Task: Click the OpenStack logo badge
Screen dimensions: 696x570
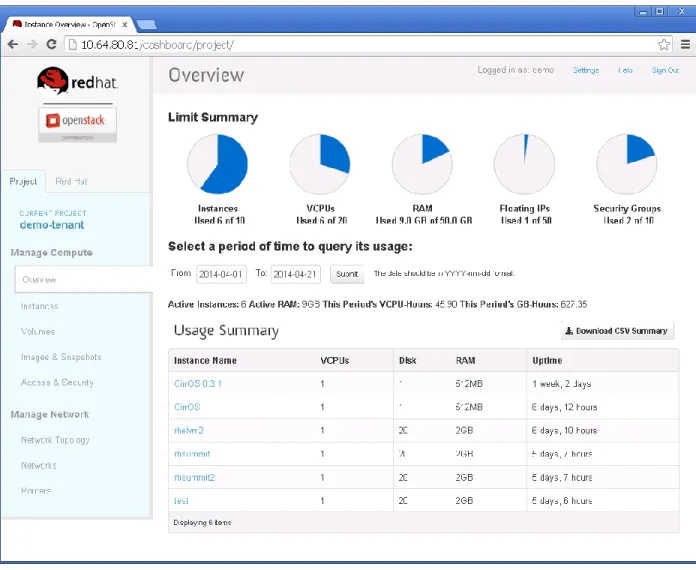Action: pyautogui.click(x=78, y=125)
